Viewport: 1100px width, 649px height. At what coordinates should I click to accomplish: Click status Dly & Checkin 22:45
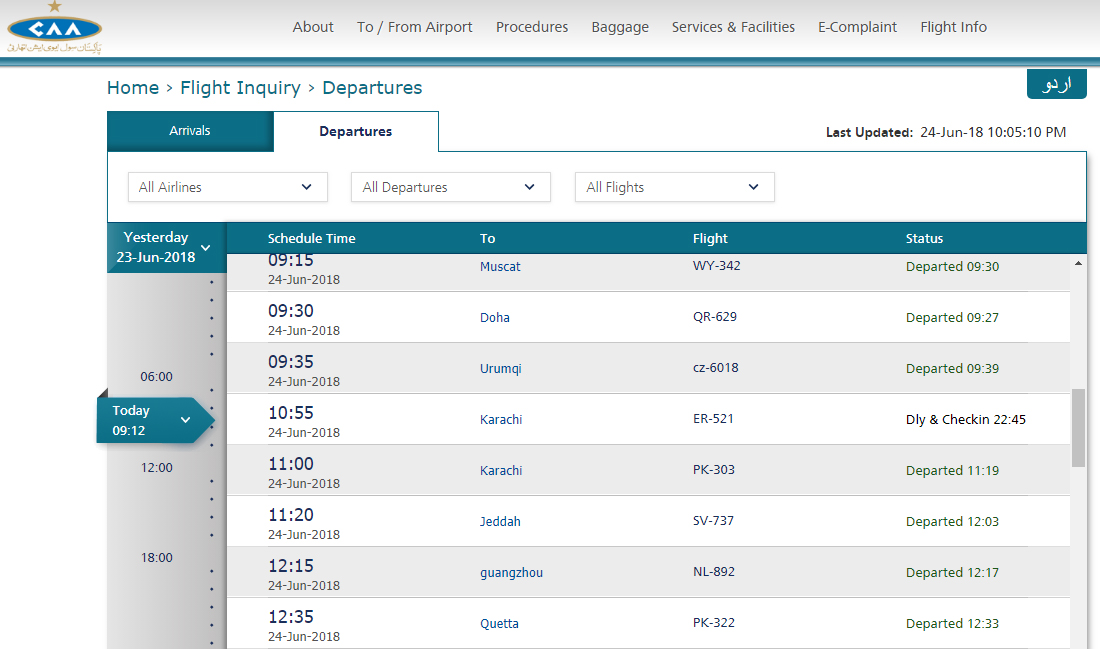965,420
